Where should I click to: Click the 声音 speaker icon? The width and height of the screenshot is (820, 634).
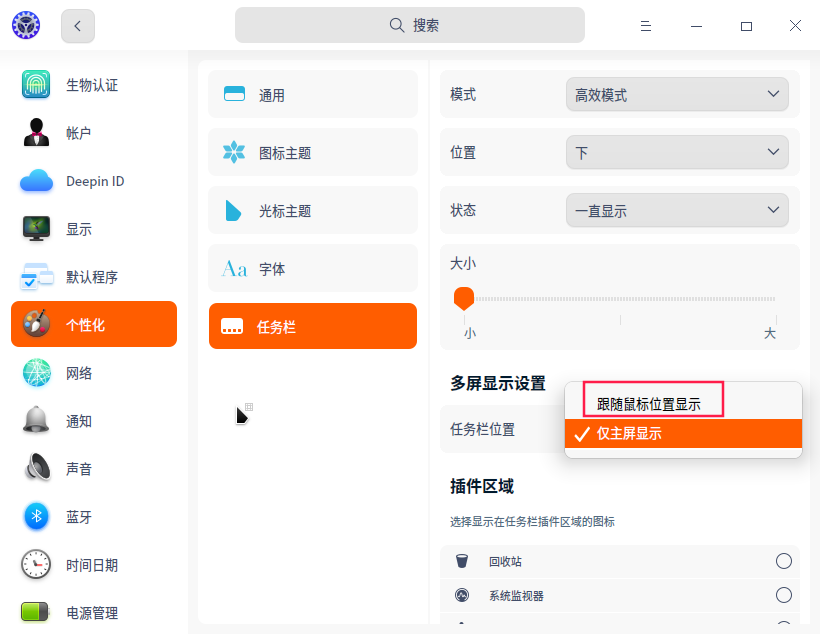(38, 467)
